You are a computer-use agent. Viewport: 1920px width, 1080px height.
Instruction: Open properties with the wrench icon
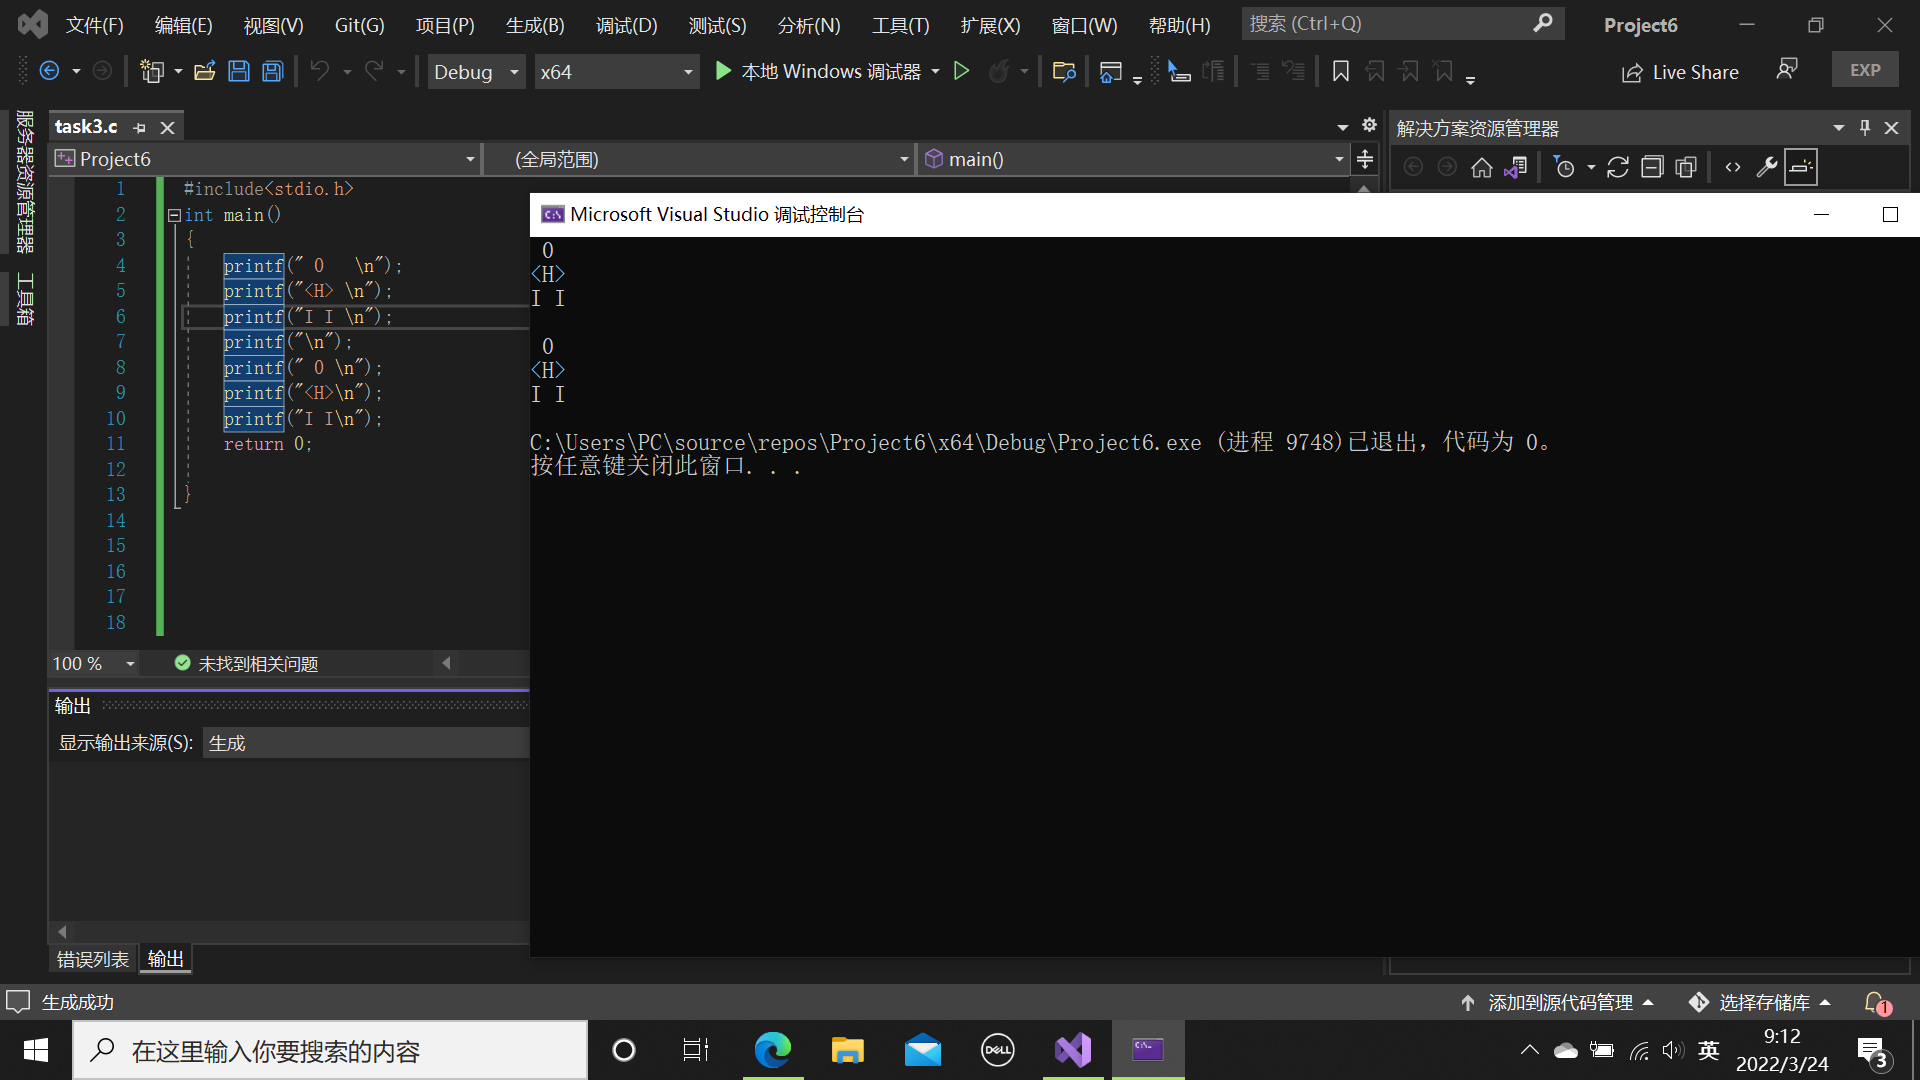pyautogui.click(x=1767, y=168)
